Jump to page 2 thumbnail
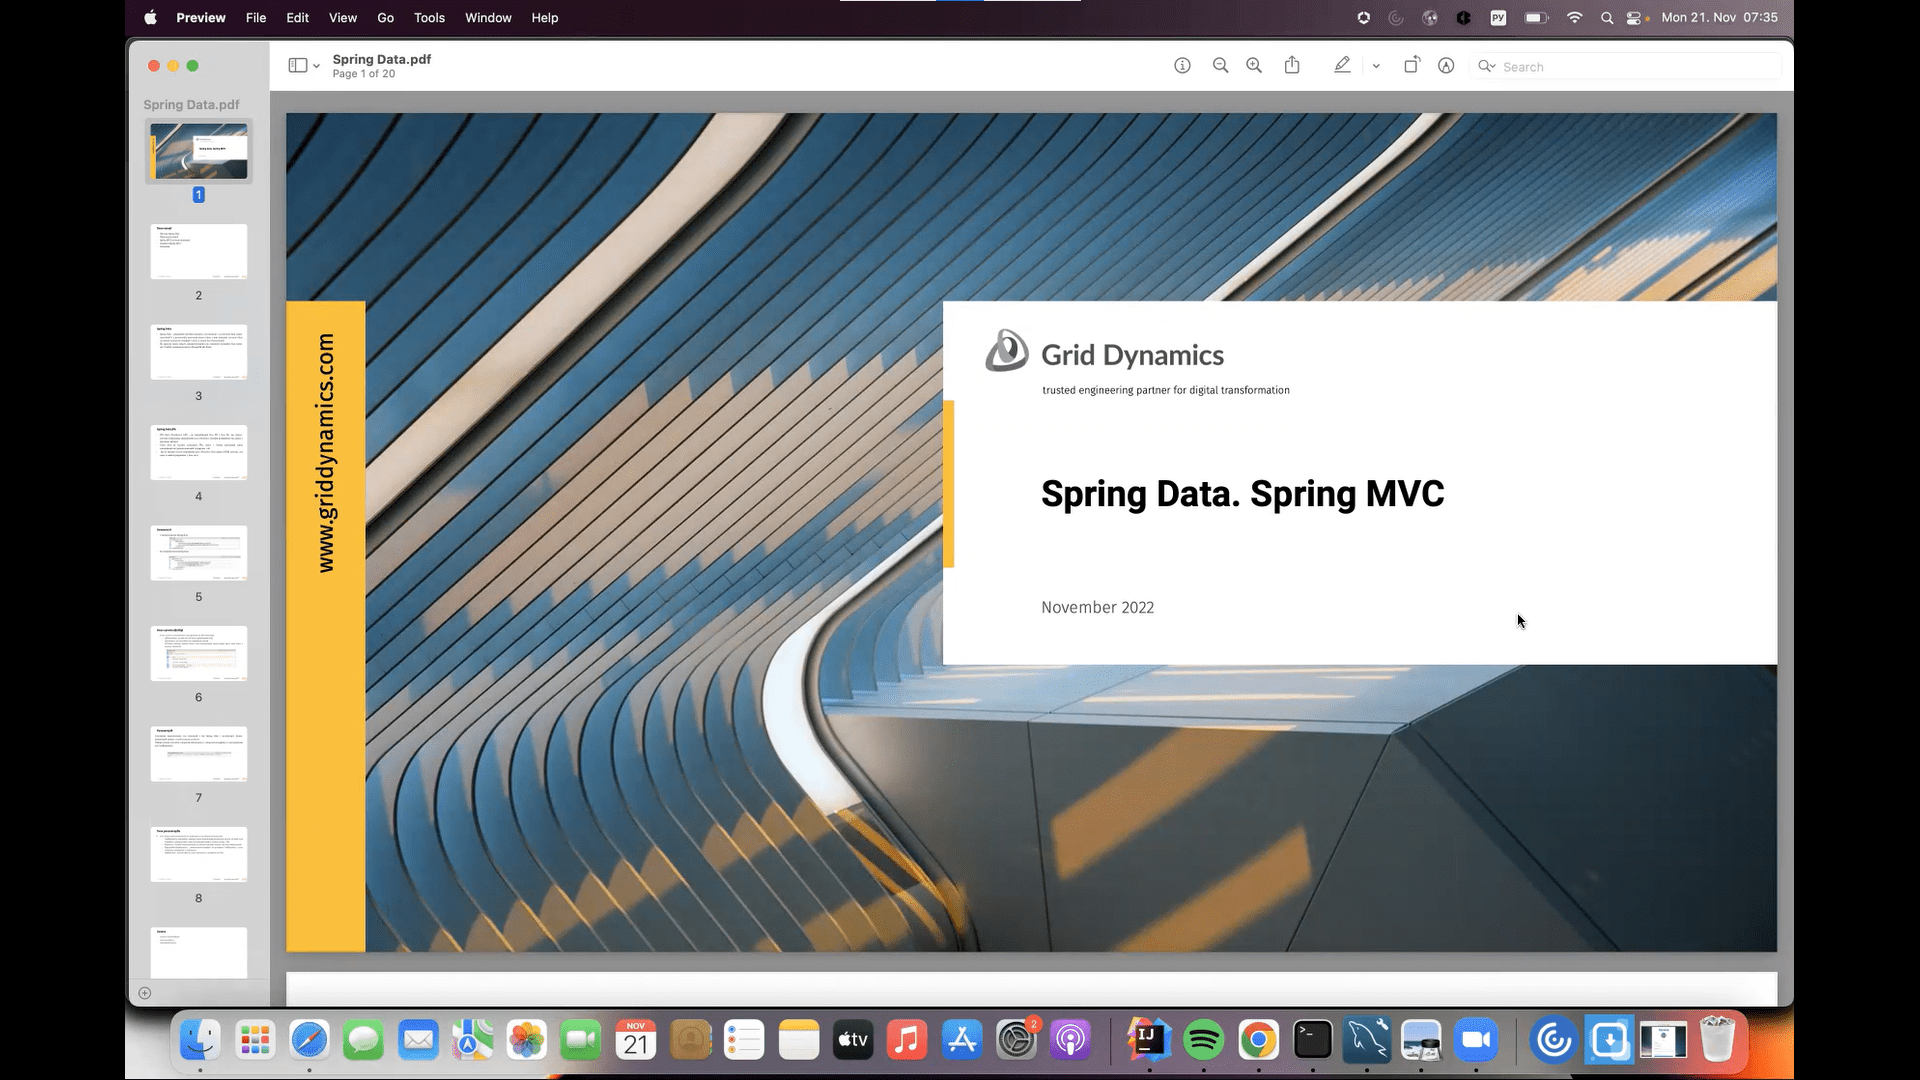1920x1080 pixels. (x=199, y=251)
